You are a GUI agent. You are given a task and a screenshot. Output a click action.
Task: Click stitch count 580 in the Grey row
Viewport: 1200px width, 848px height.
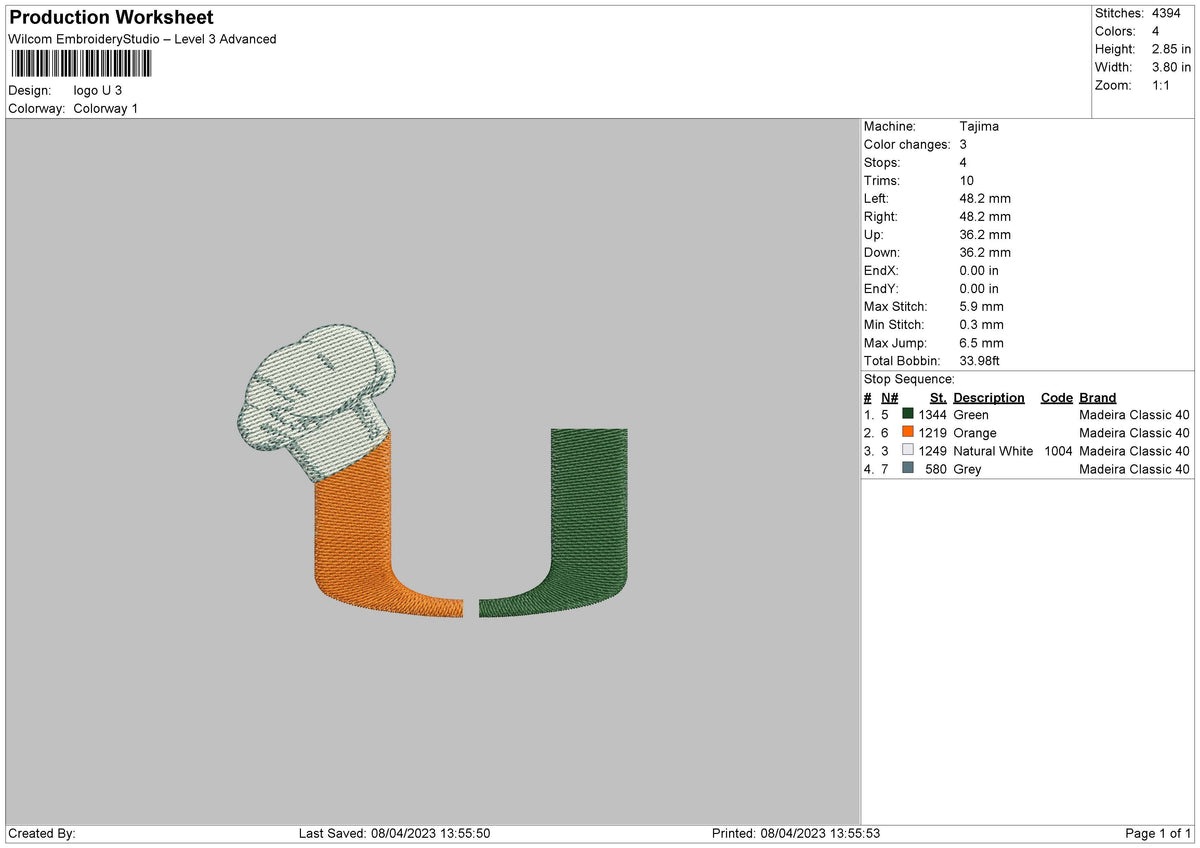pos(936,468)
